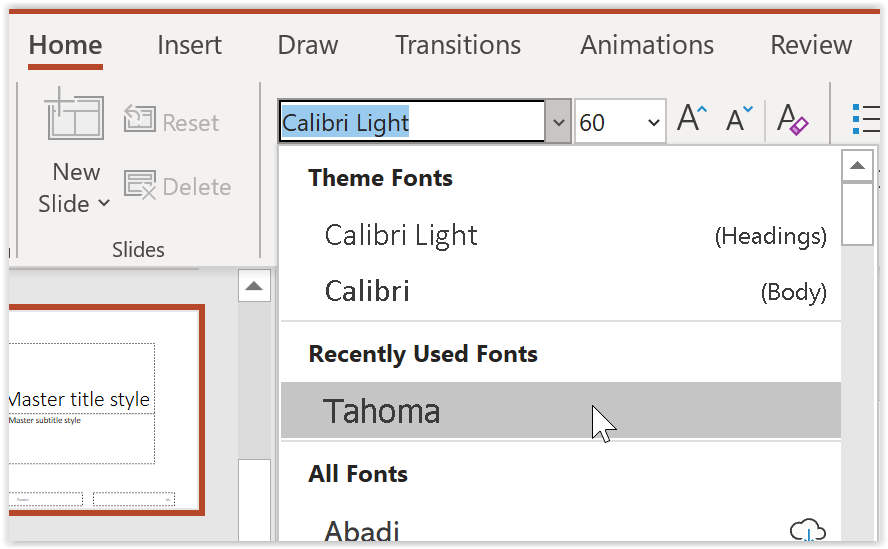Open the Transitions tab
The image size is (888, 549).
point(458,45)
